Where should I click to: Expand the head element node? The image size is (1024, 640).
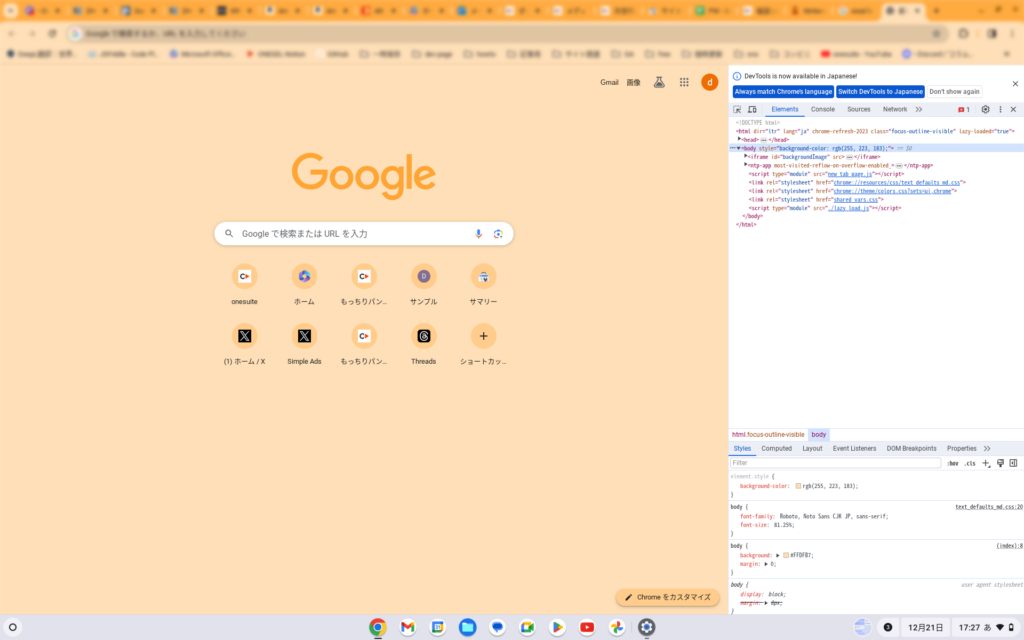tap(739, 139)
